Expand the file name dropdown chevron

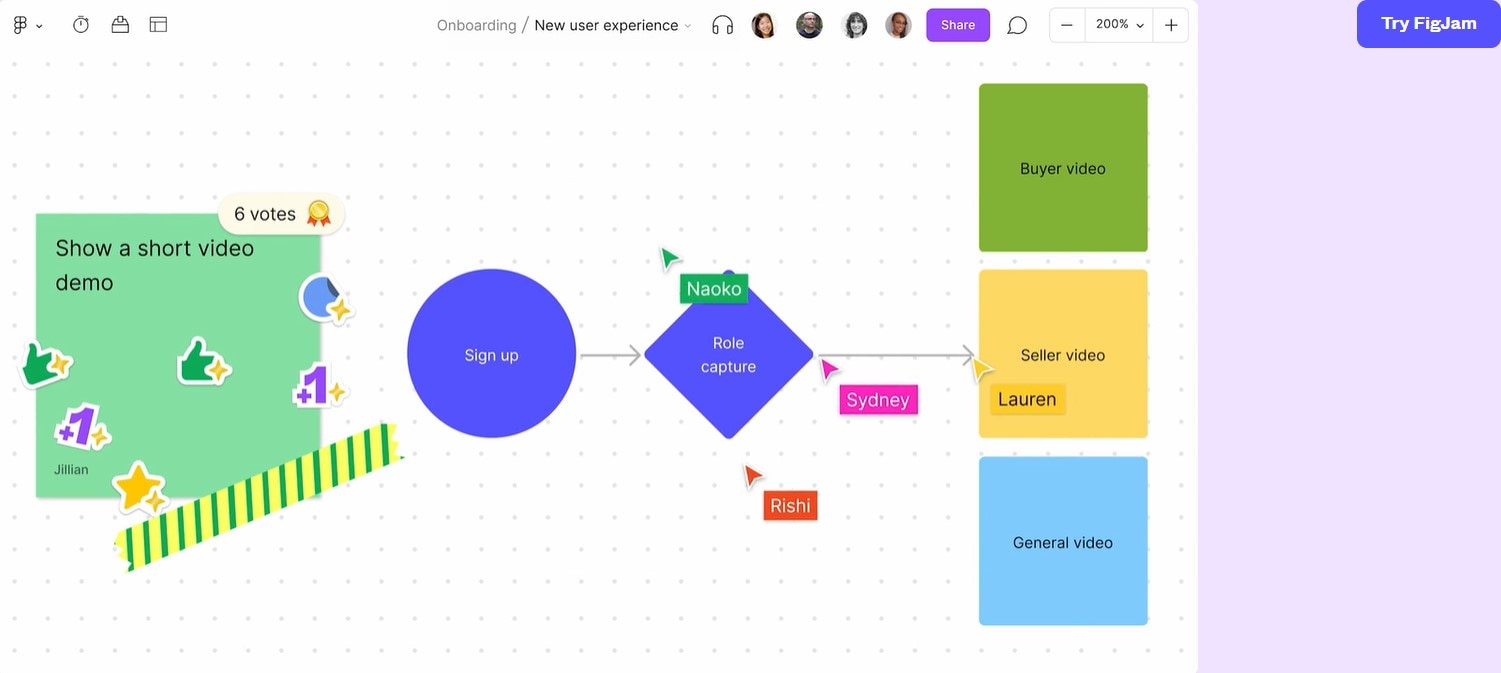(x=688, y=26)
